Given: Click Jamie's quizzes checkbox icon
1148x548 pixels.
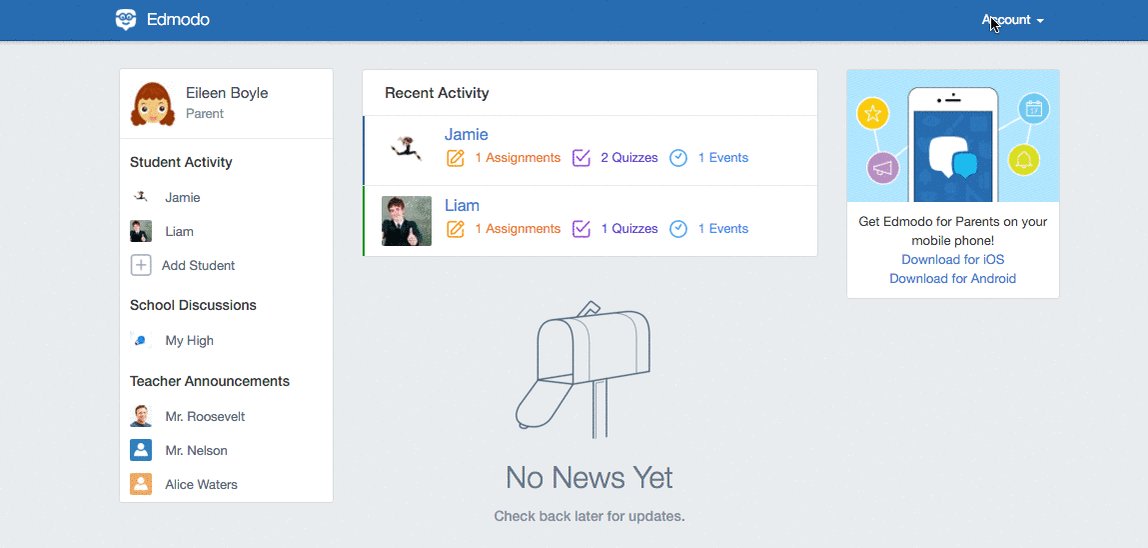Looking at the screenshot, I should click(x=581, y=158).
